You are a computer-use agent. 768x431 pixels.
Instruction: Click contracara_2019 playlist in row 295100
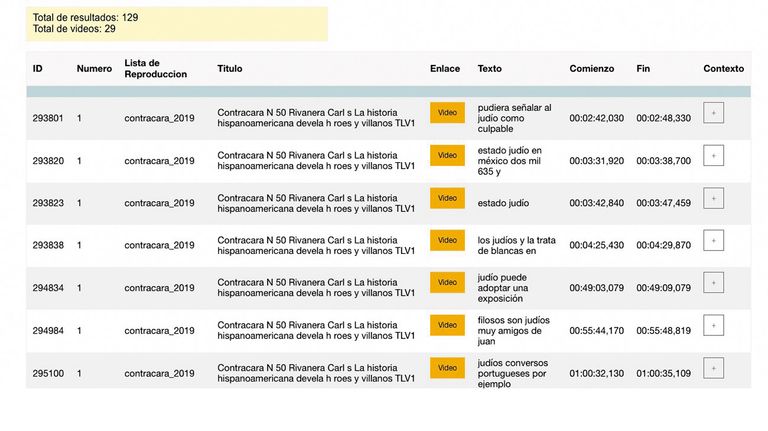click(159, 373)
